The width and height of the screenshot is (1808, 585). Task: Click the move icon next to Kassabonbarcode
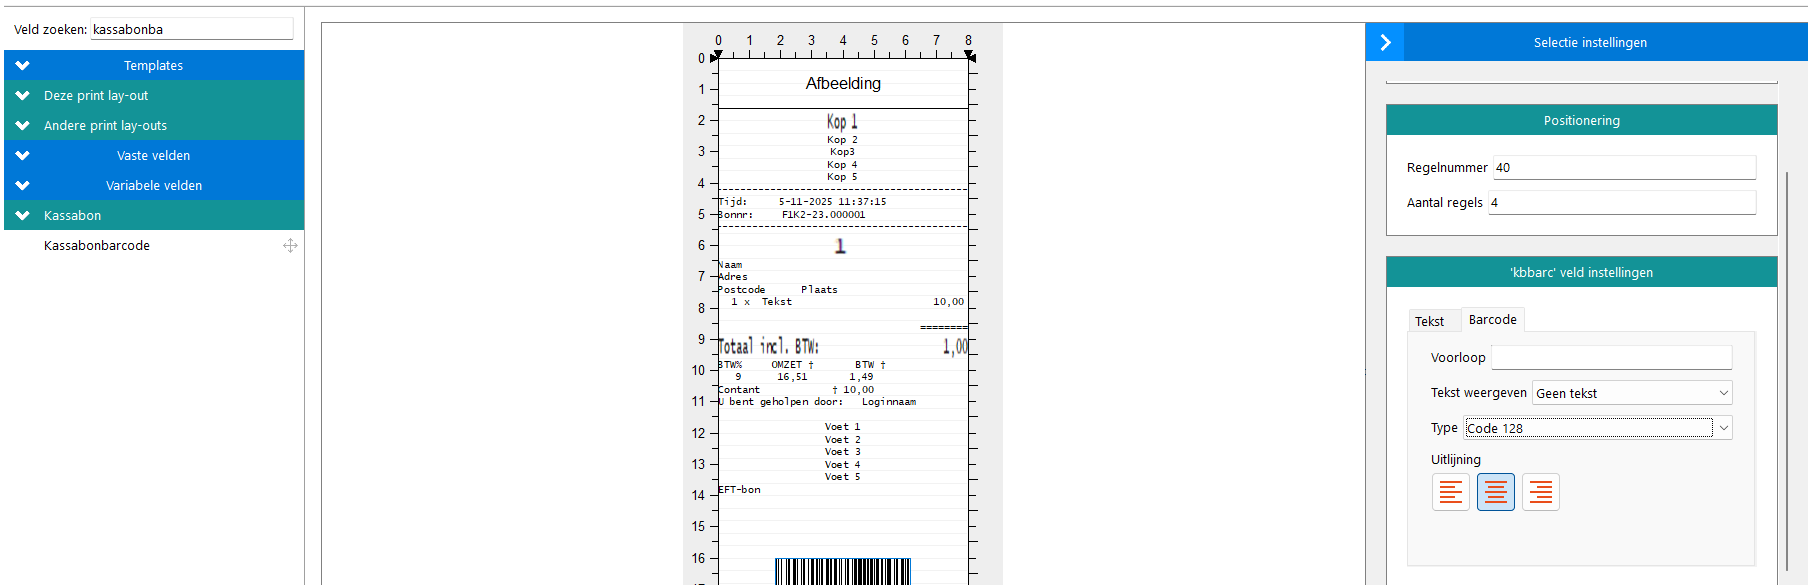tap(290, 246)
